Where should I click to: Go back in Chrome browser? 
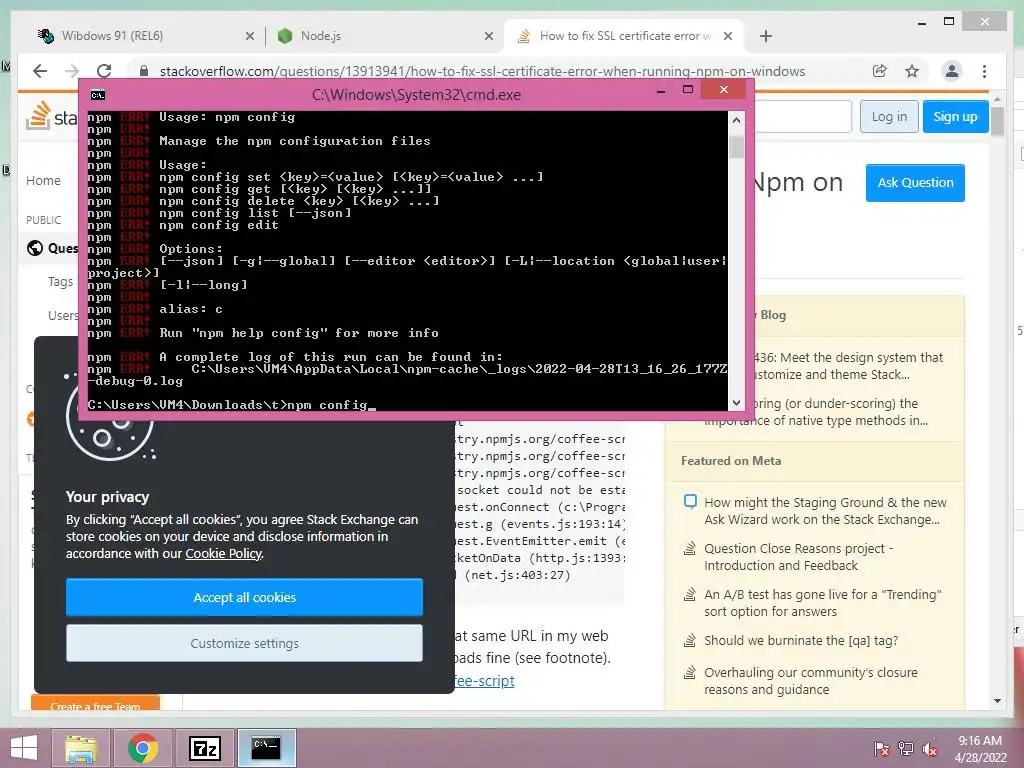40,71
